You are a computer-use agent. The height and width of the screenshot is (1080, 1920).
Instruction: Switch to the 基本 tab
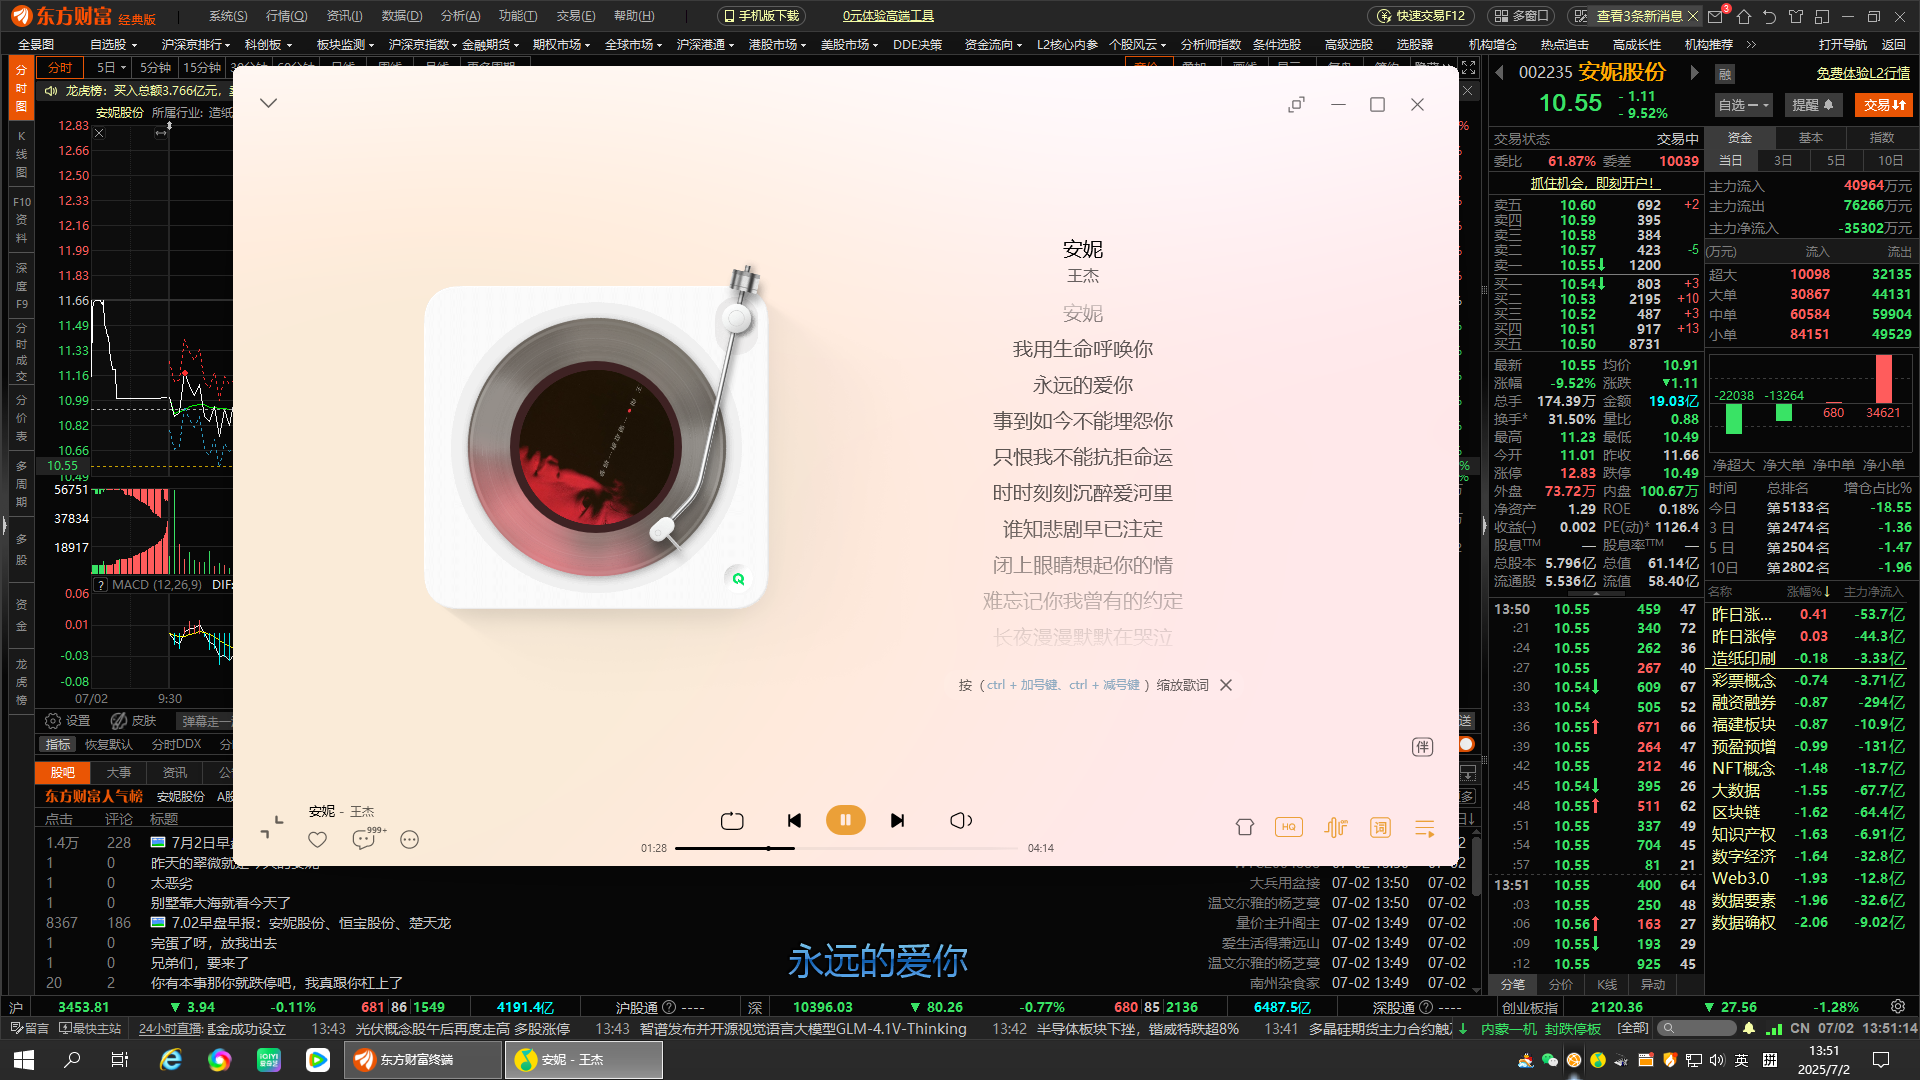point(1811,138)
